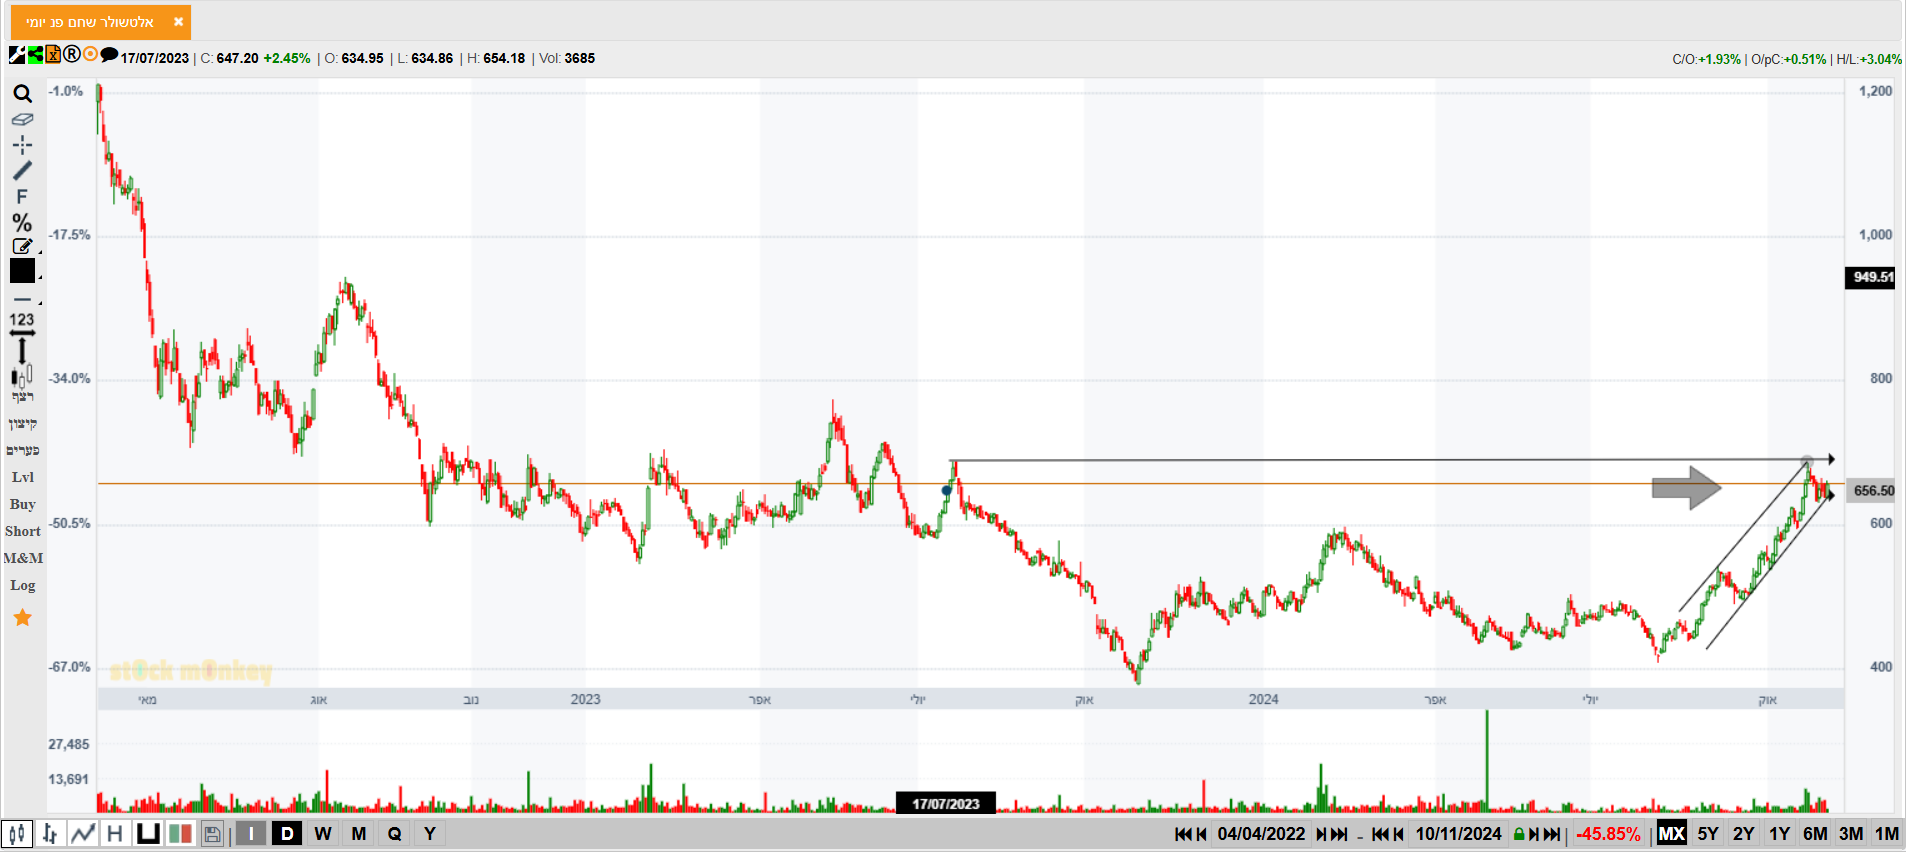This screenshot has height=852, width=1906.
Task: Toggle the M&M option
Action: tap(23, 559)
